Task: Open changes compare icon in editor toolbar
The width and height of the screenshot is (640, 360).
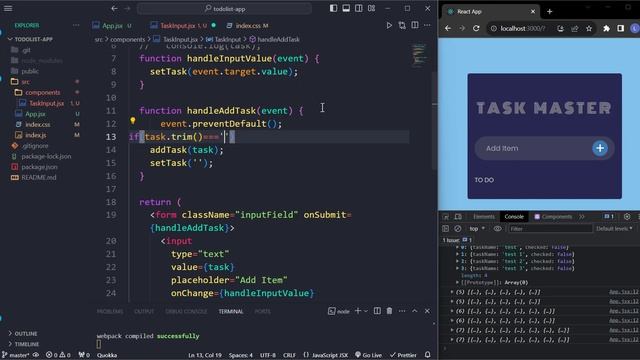Action: click(402, 25)
